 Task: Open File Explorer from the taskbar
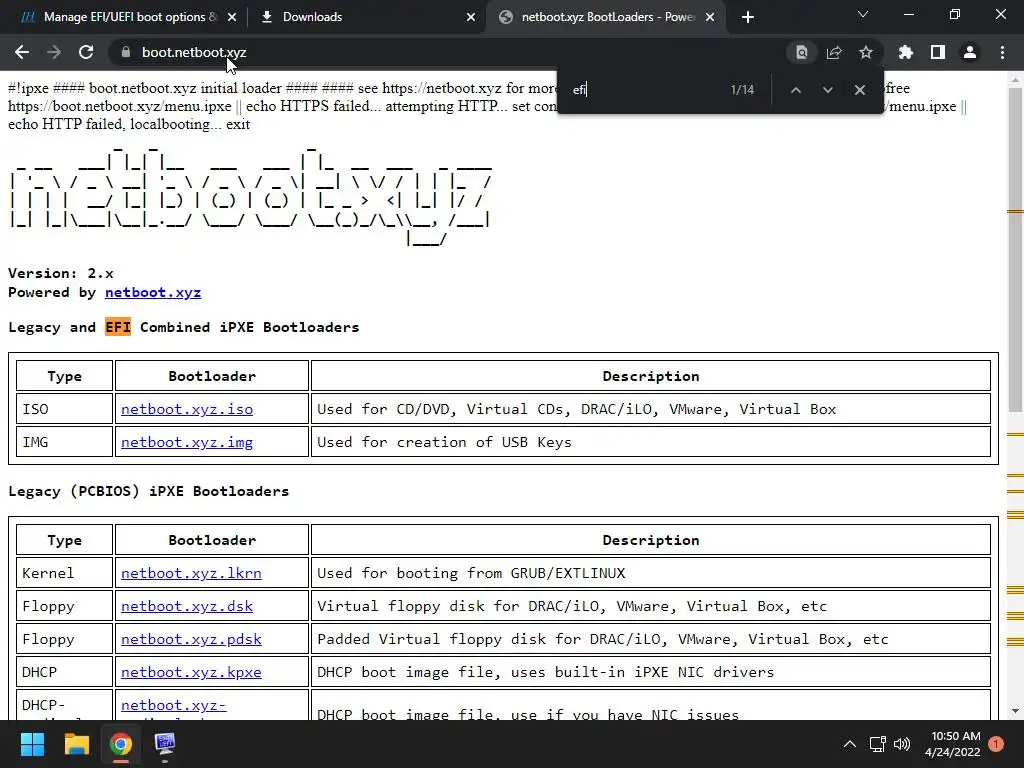pyautogui.click(x=76, y=744)
